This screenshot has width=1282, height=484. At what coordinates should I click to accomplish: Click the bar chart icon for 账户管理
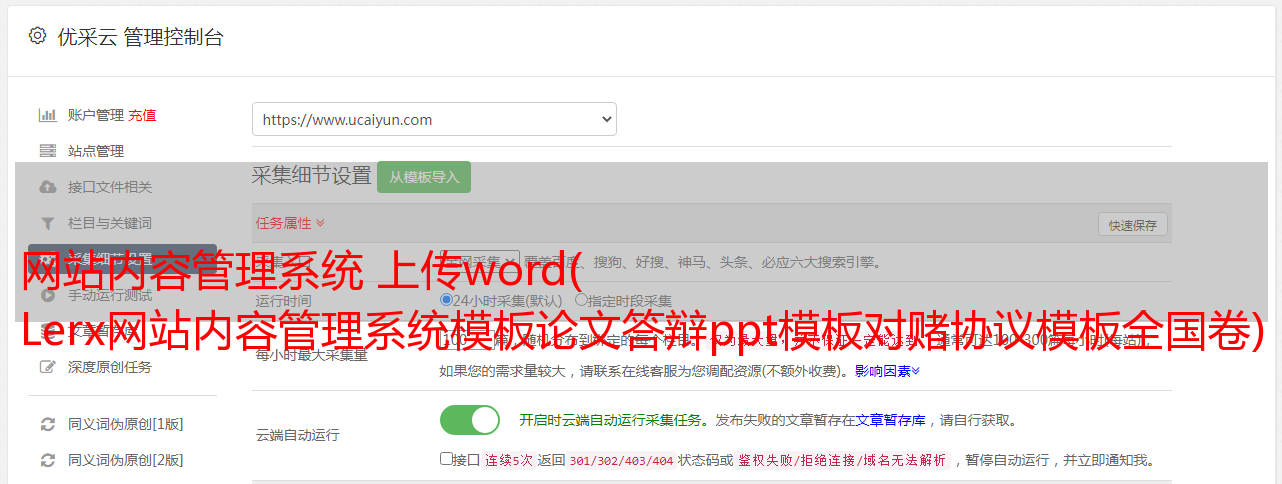[x=47, y=115]
